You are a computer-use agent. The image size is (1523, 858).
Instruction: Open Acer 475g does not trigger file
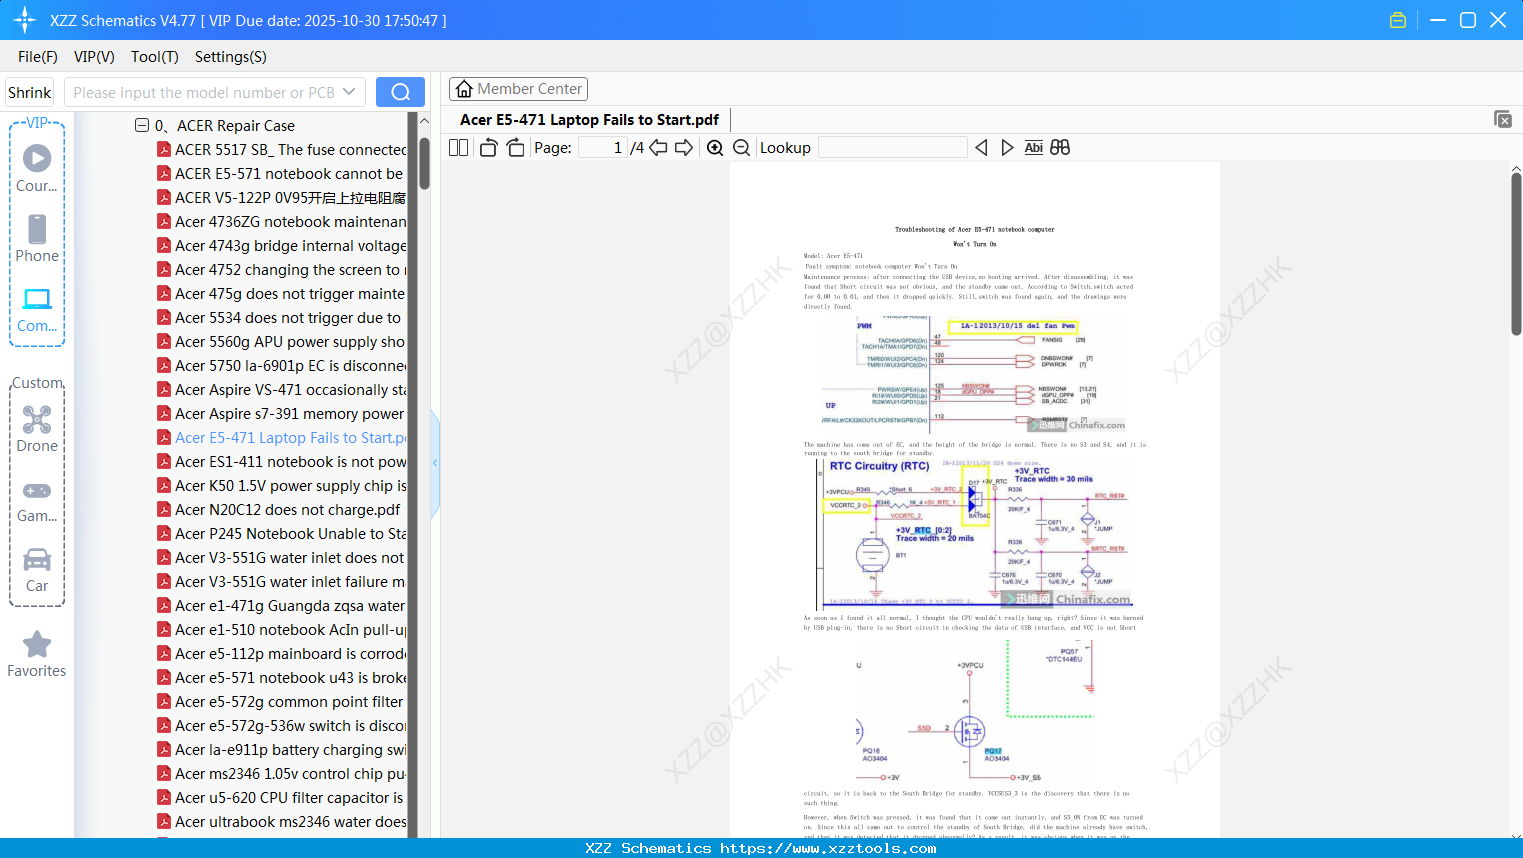click(290, 294)
